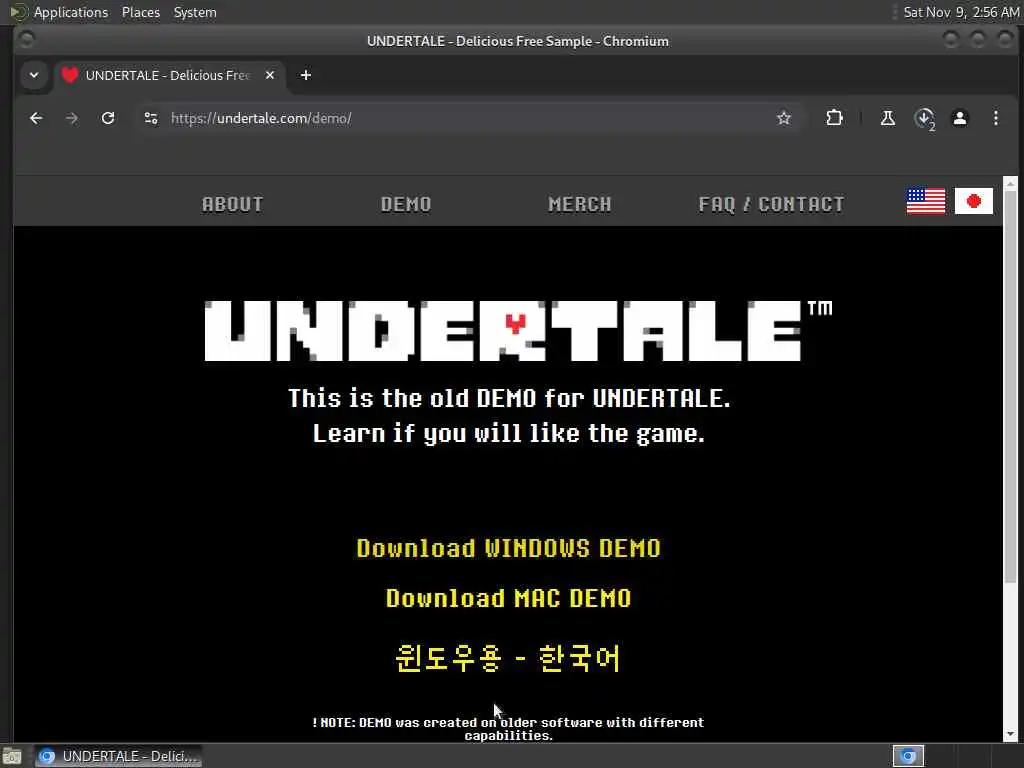Click the scrollbar up arrow
Screen dimensions: 1024x768
1010,183
